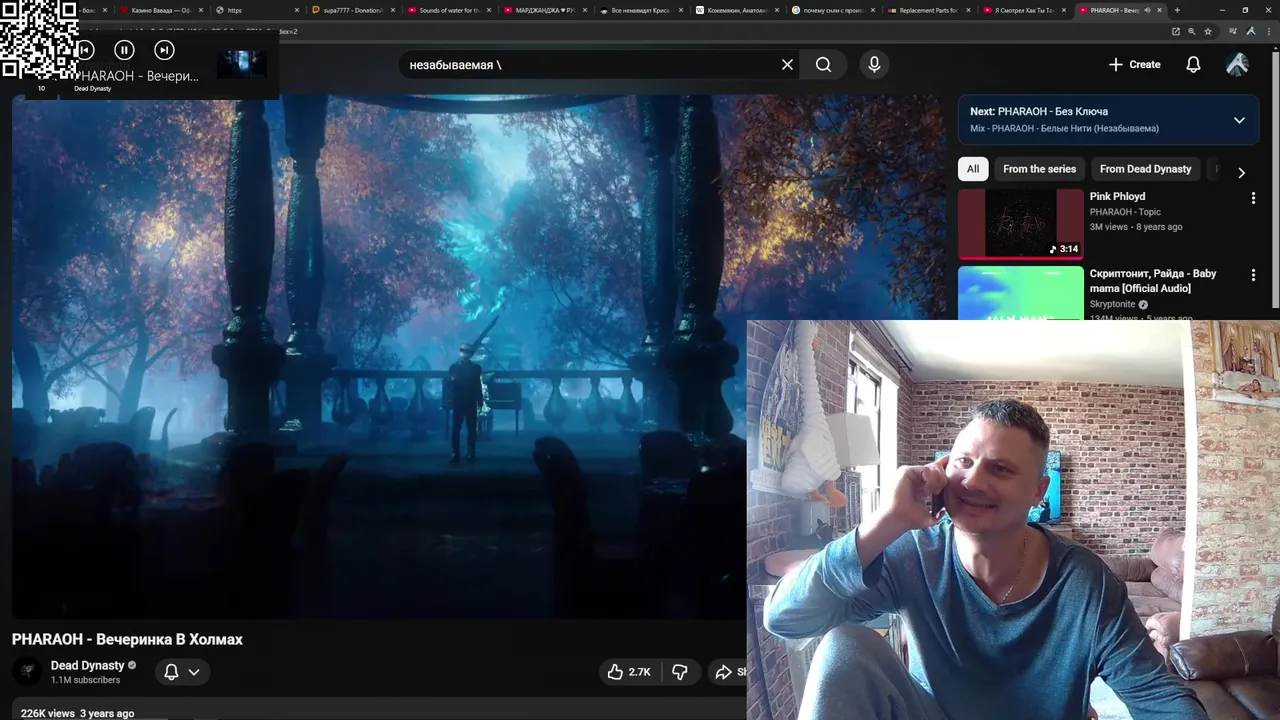Viewport: 1280px width, 720px height.
Task: Open page zoom magnifier in address bar
Action: pyautogui.click(x=1192, y=31)
